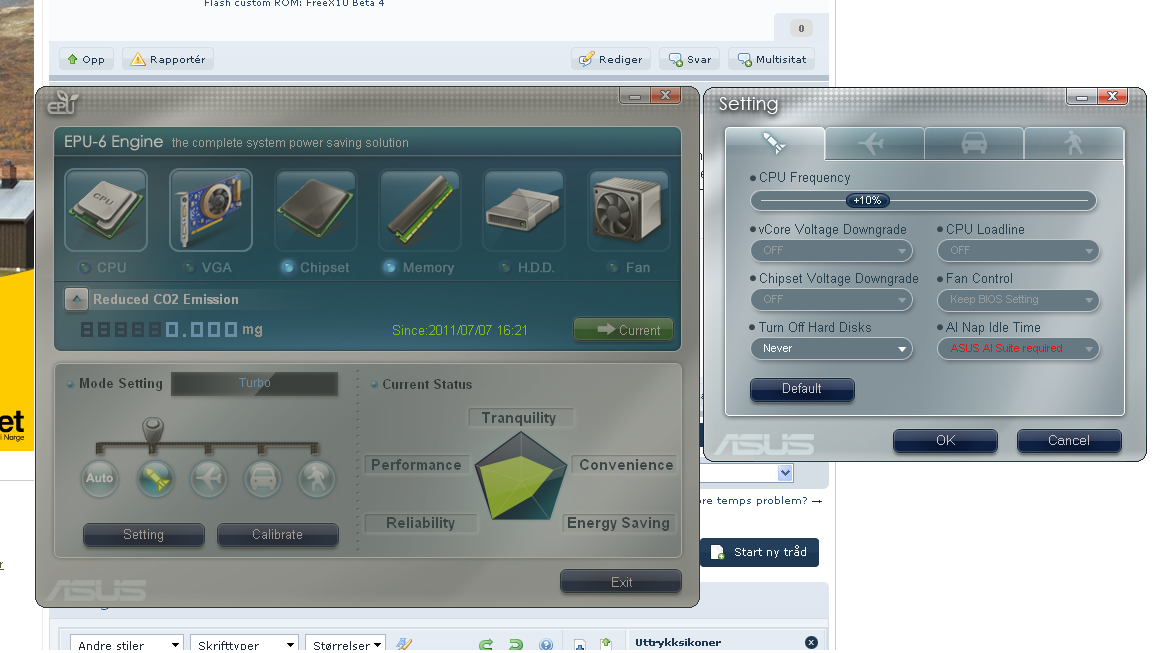Open the vCore Voltage Downgrade dropdown
The width and height of the screenshot is (1171, 653).
[831, 250]
